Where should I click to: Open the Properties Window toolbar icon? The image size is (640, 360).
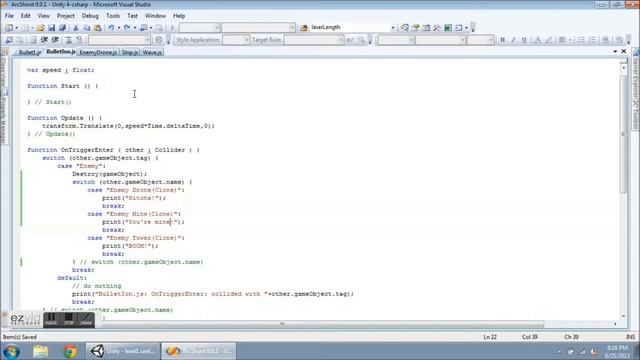416,28
